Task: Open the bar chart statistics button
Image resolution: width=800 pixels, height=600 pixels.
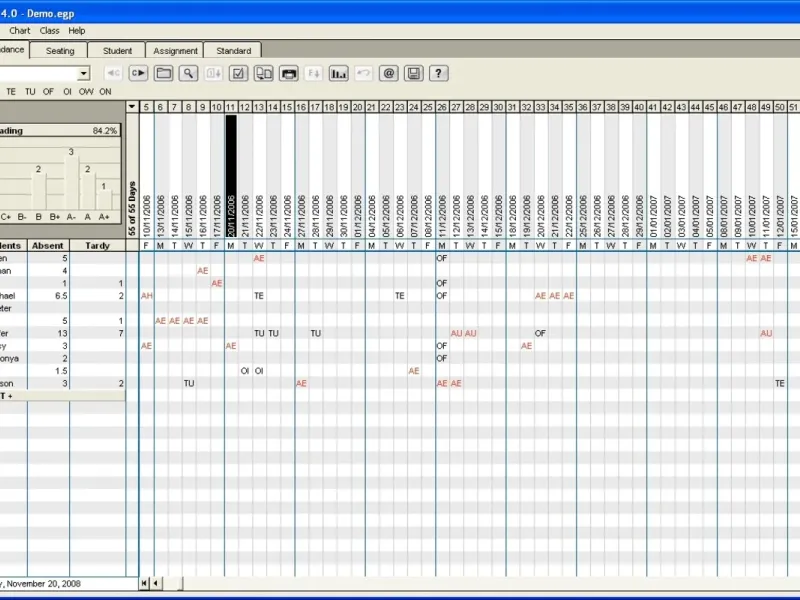Action: [338, 73]
